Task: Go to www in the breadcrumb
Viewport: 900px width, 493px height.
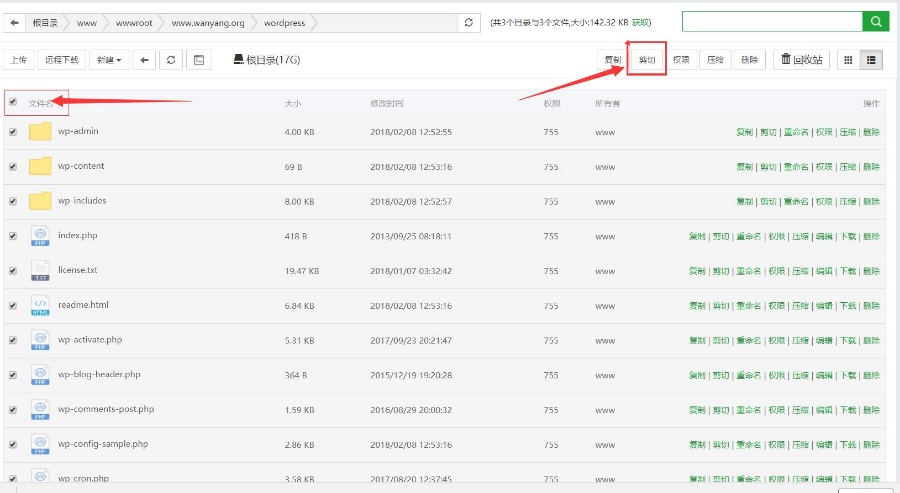Action: (87, 23)
